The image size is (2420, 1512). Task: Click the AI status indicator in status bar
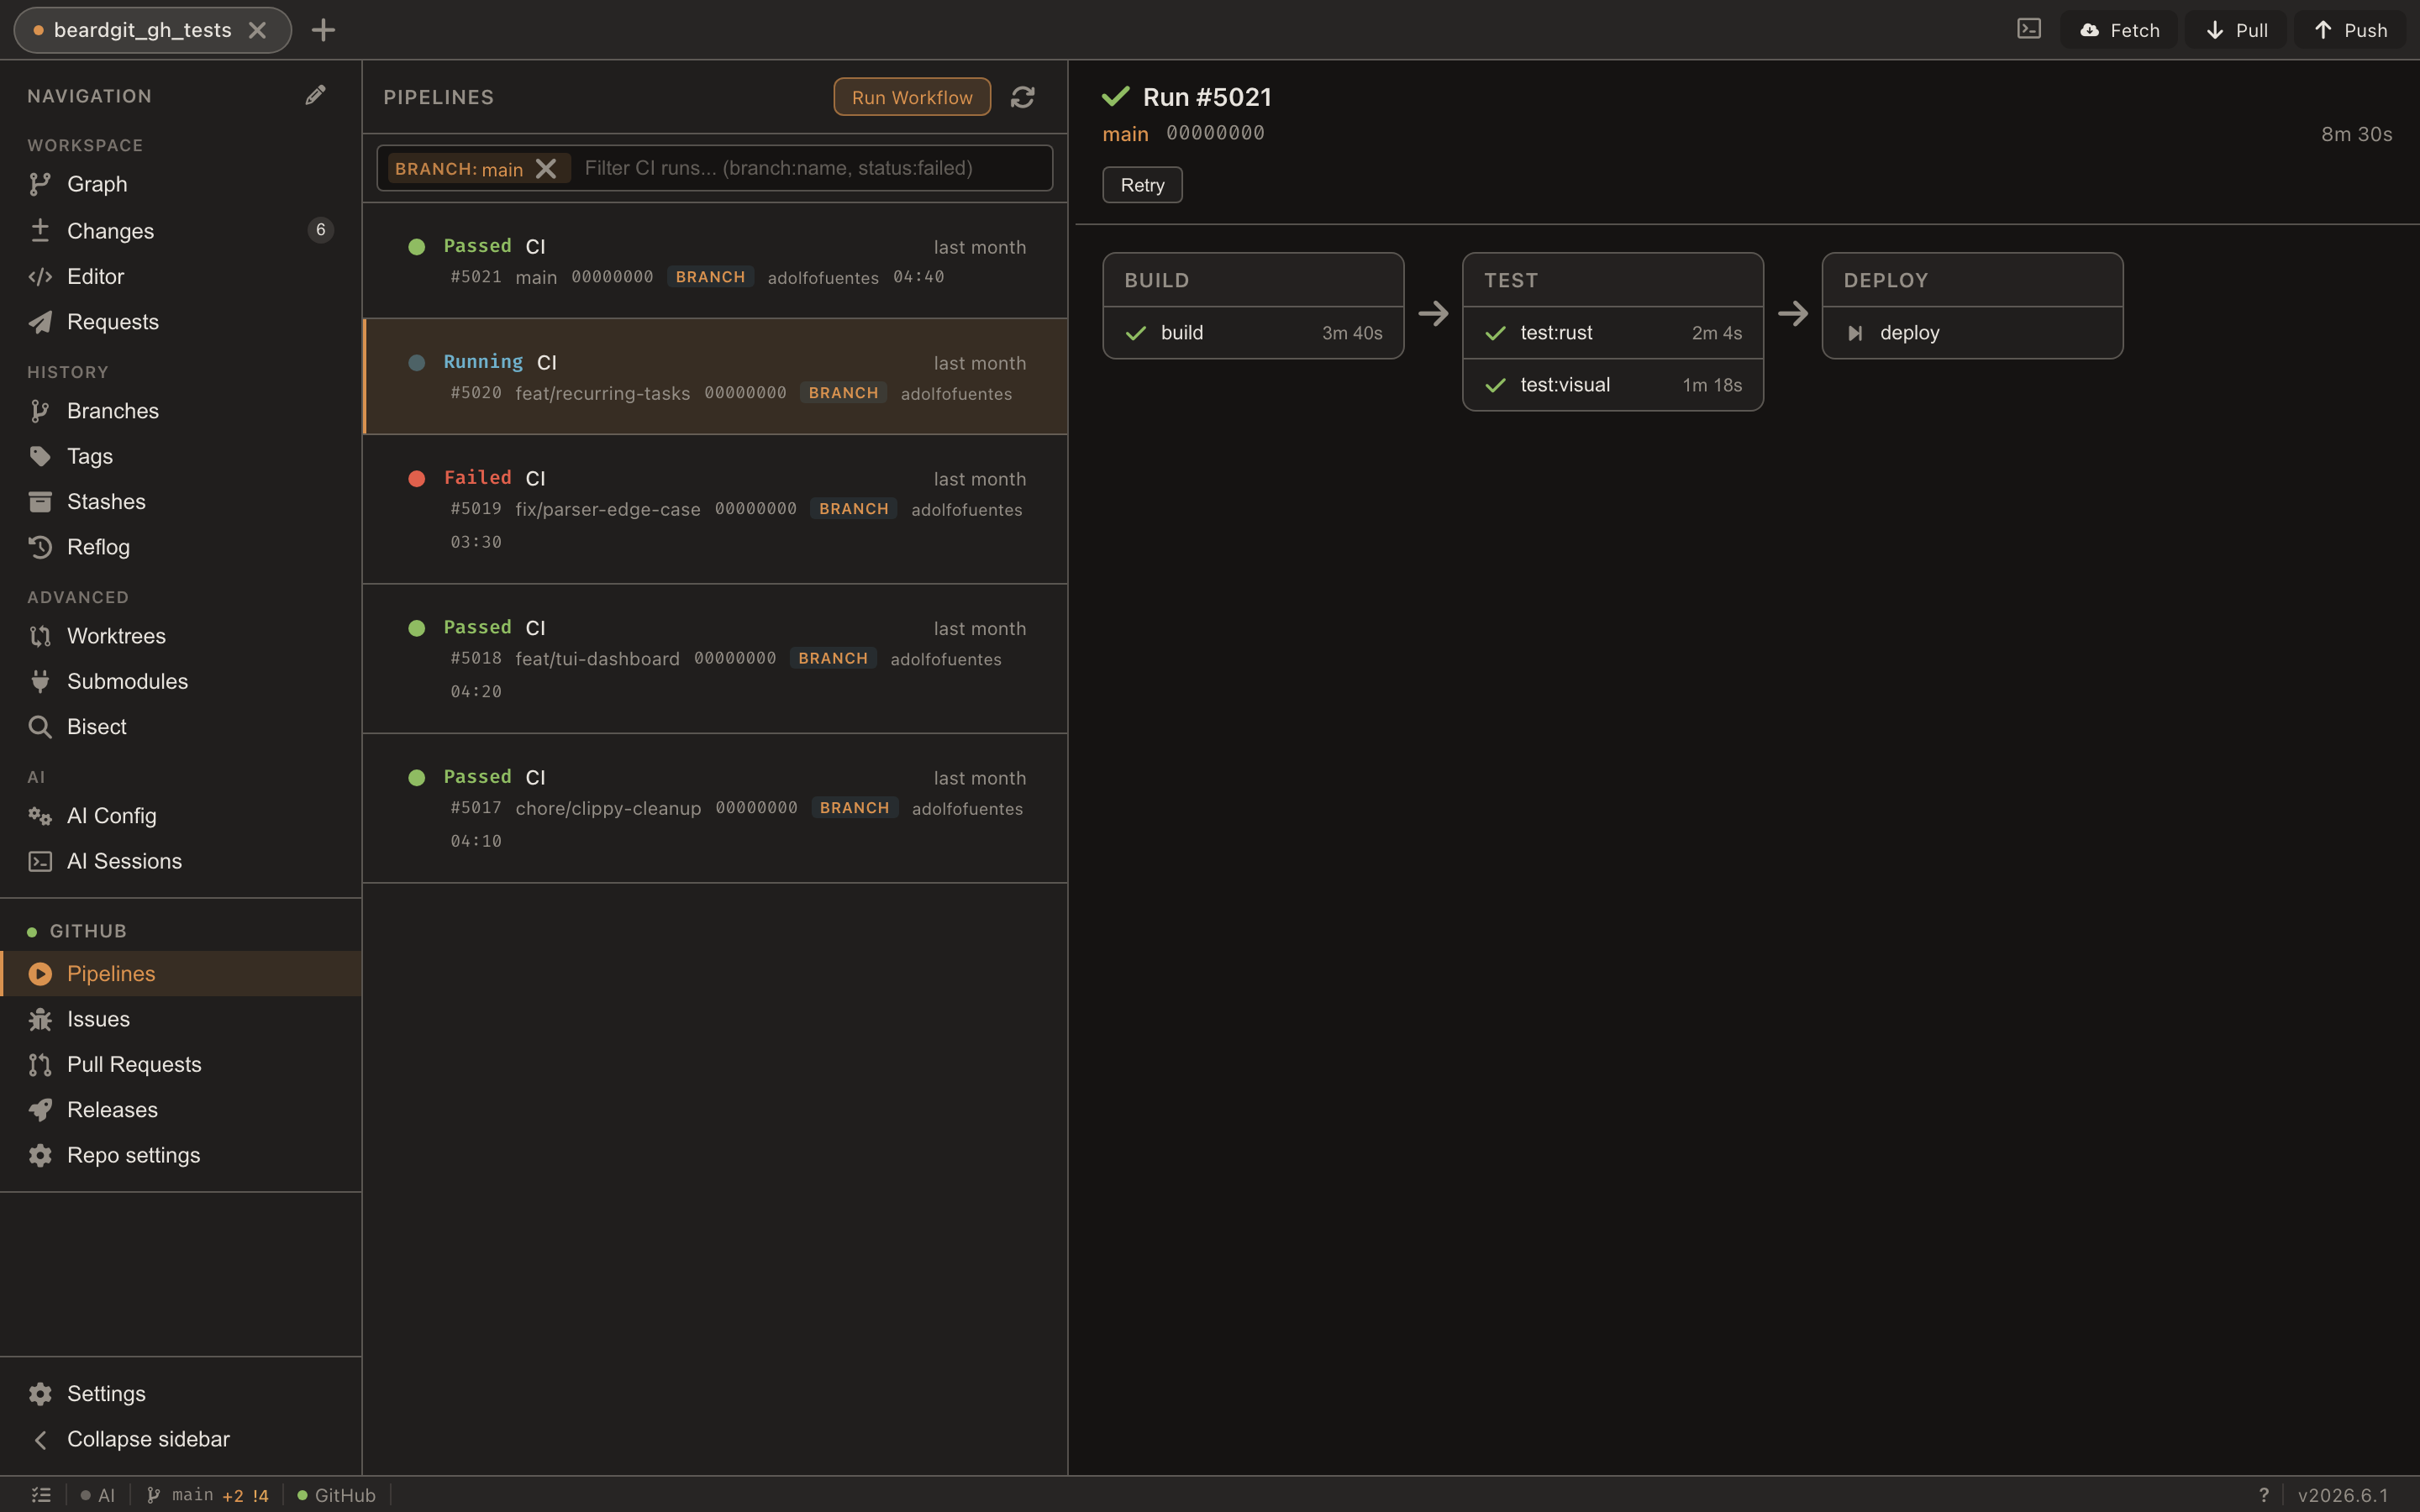tap(98, 1495)
